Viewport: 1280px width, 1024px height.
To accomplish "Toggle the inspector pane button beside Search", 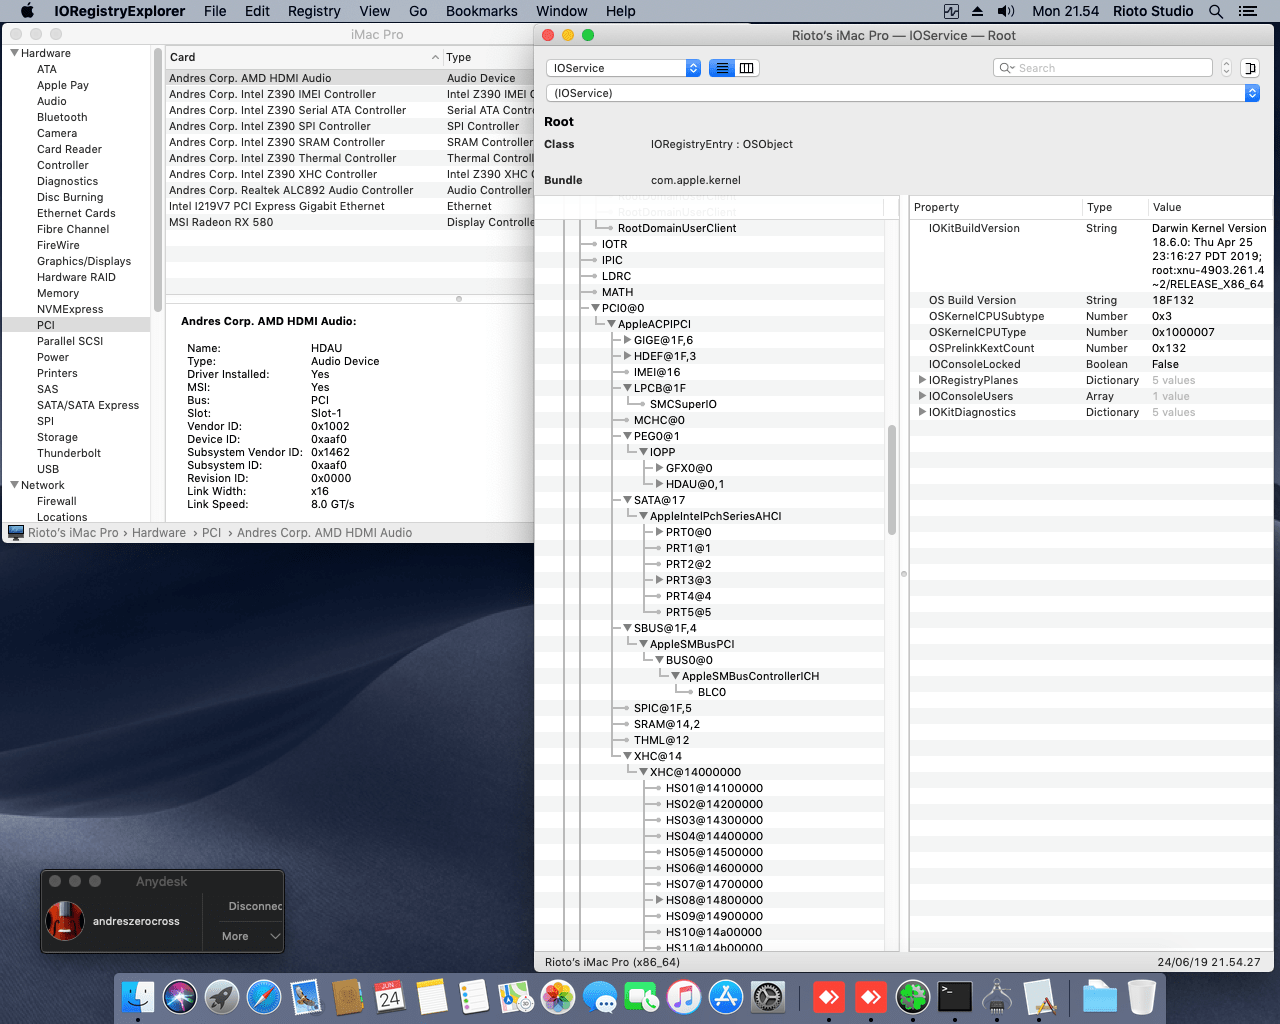I will [1250, 68].
